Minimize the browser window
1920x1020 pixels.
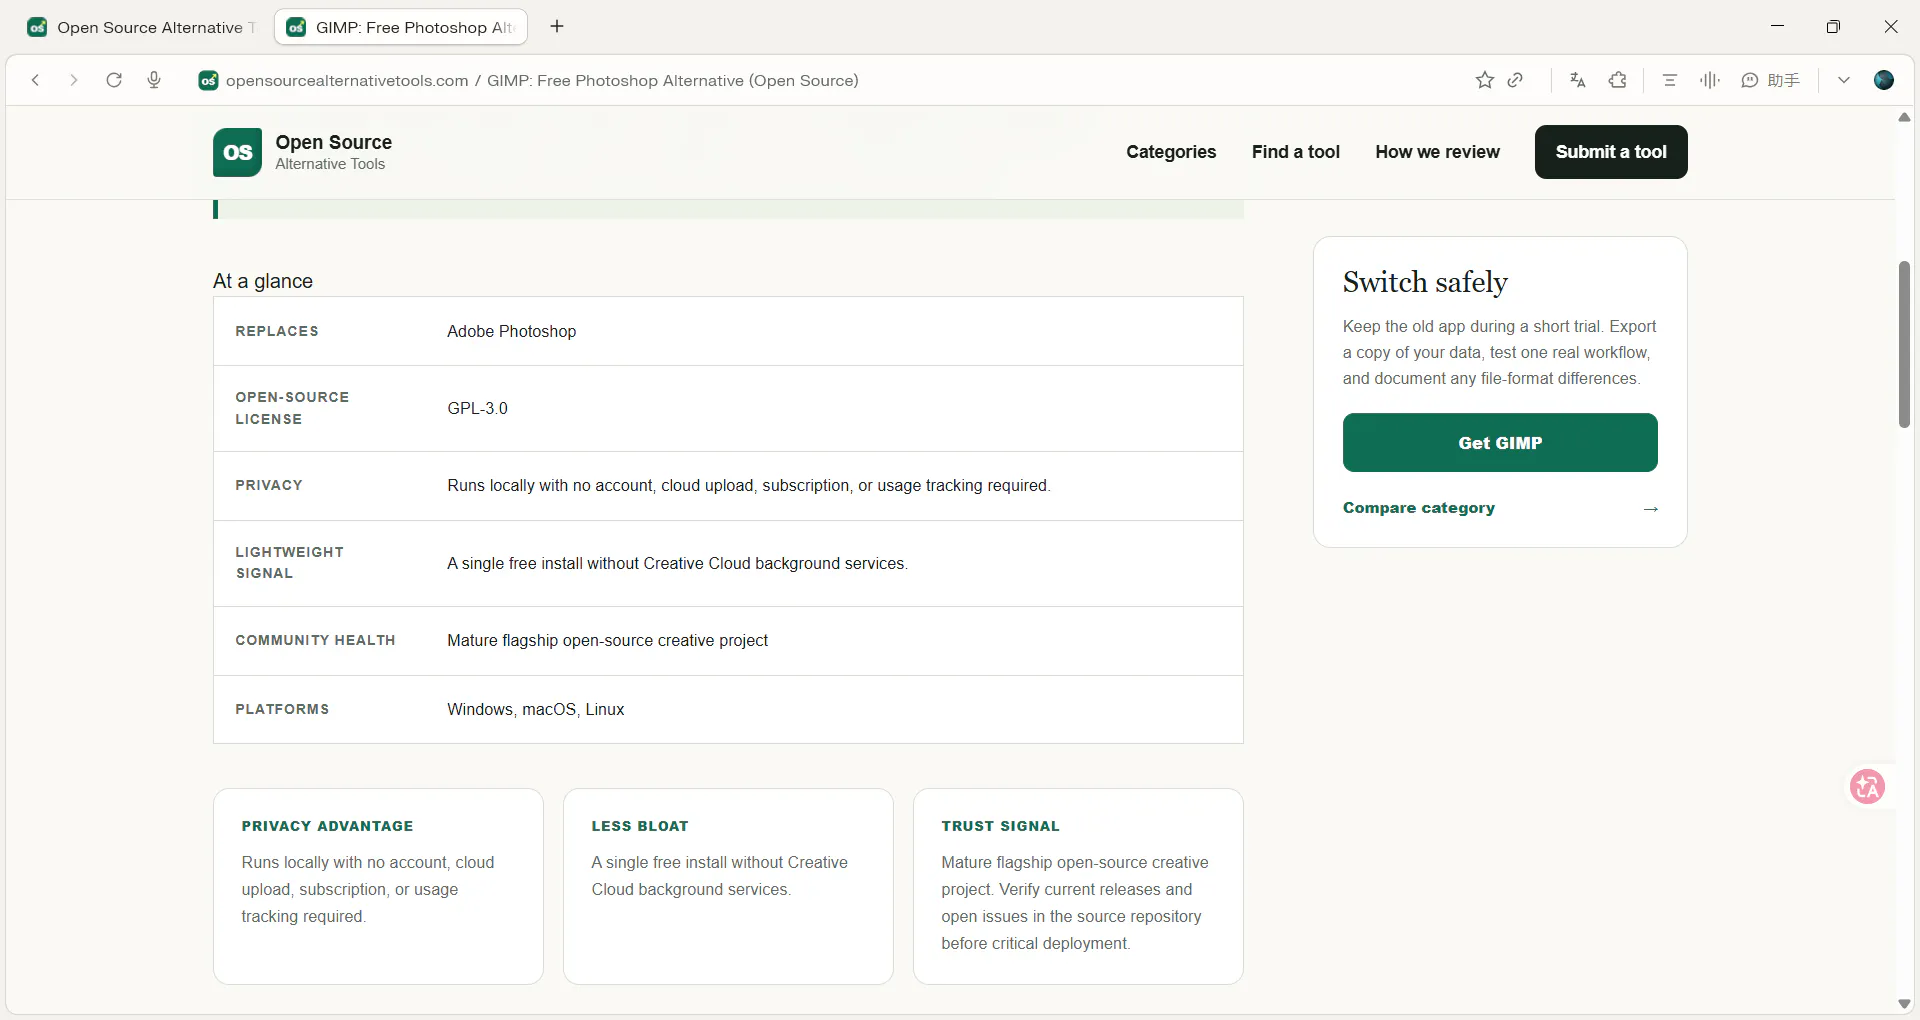[x=1777, y=27]
